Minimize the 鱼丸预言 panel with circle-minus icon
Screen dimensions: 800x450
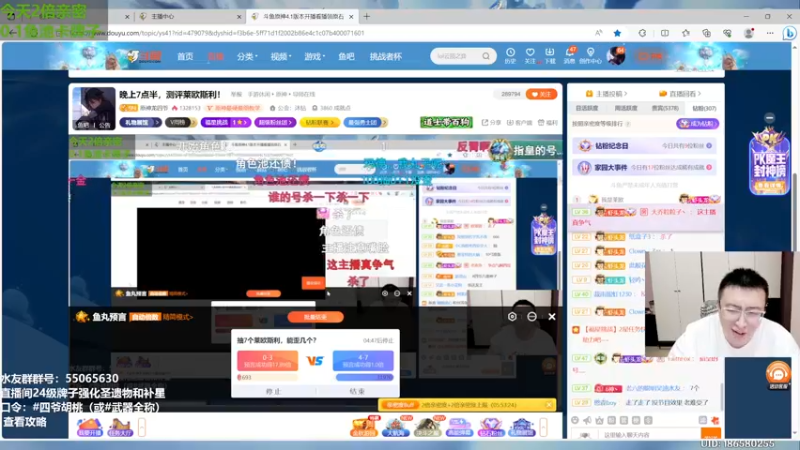(532, 317)
